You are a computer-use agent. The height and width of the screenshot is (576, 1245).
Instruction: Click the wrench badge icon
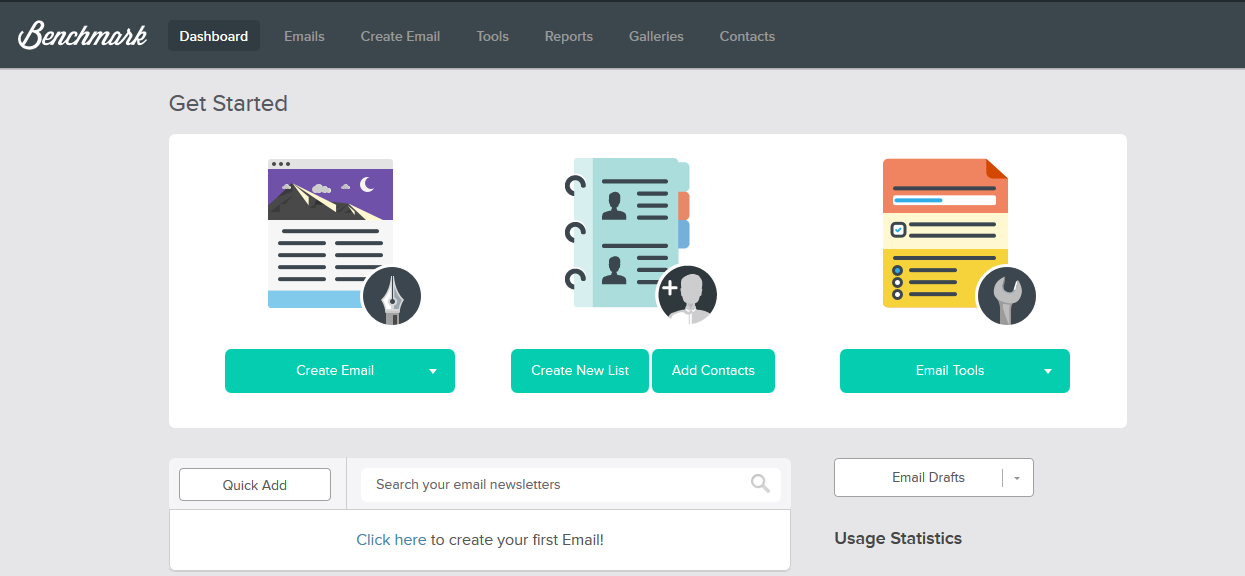[x=1006, y=297]
